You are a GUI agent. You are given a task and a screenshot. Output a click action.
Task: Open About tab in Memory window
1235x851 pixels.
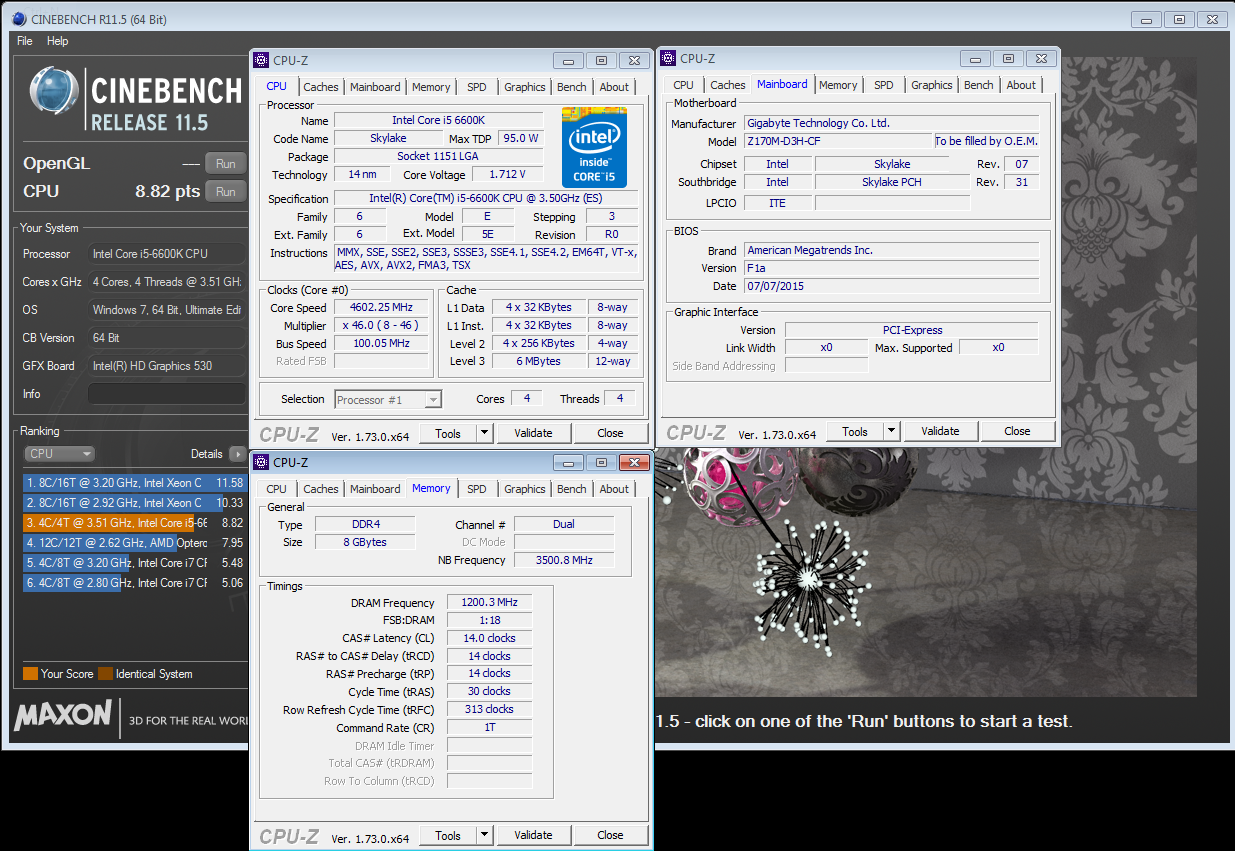[614, 489]
